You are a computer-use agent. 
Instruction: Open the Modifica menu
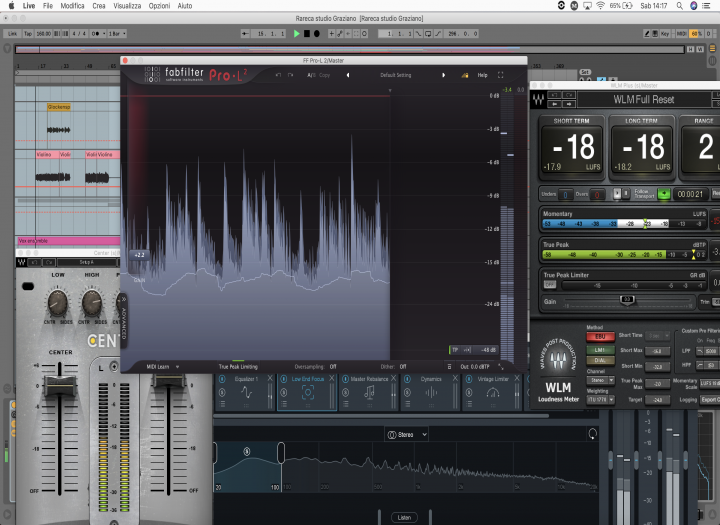tap(73, 6)
